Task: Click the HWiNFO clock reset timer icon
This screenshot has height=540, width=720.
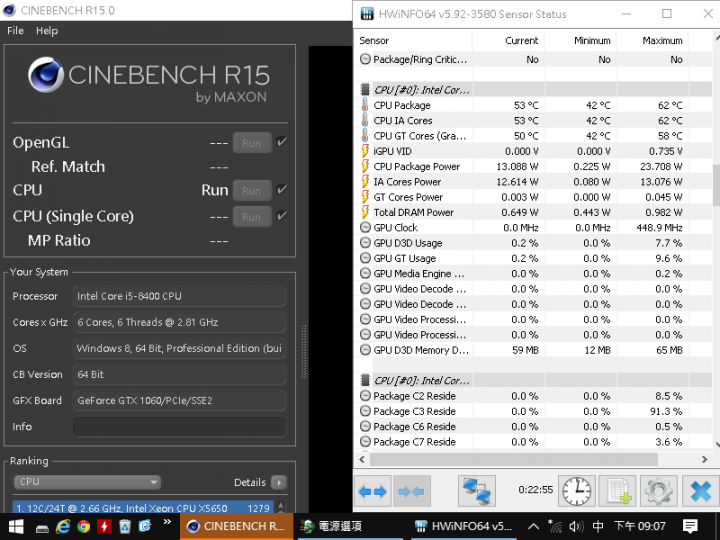Action: coord(577,491)
